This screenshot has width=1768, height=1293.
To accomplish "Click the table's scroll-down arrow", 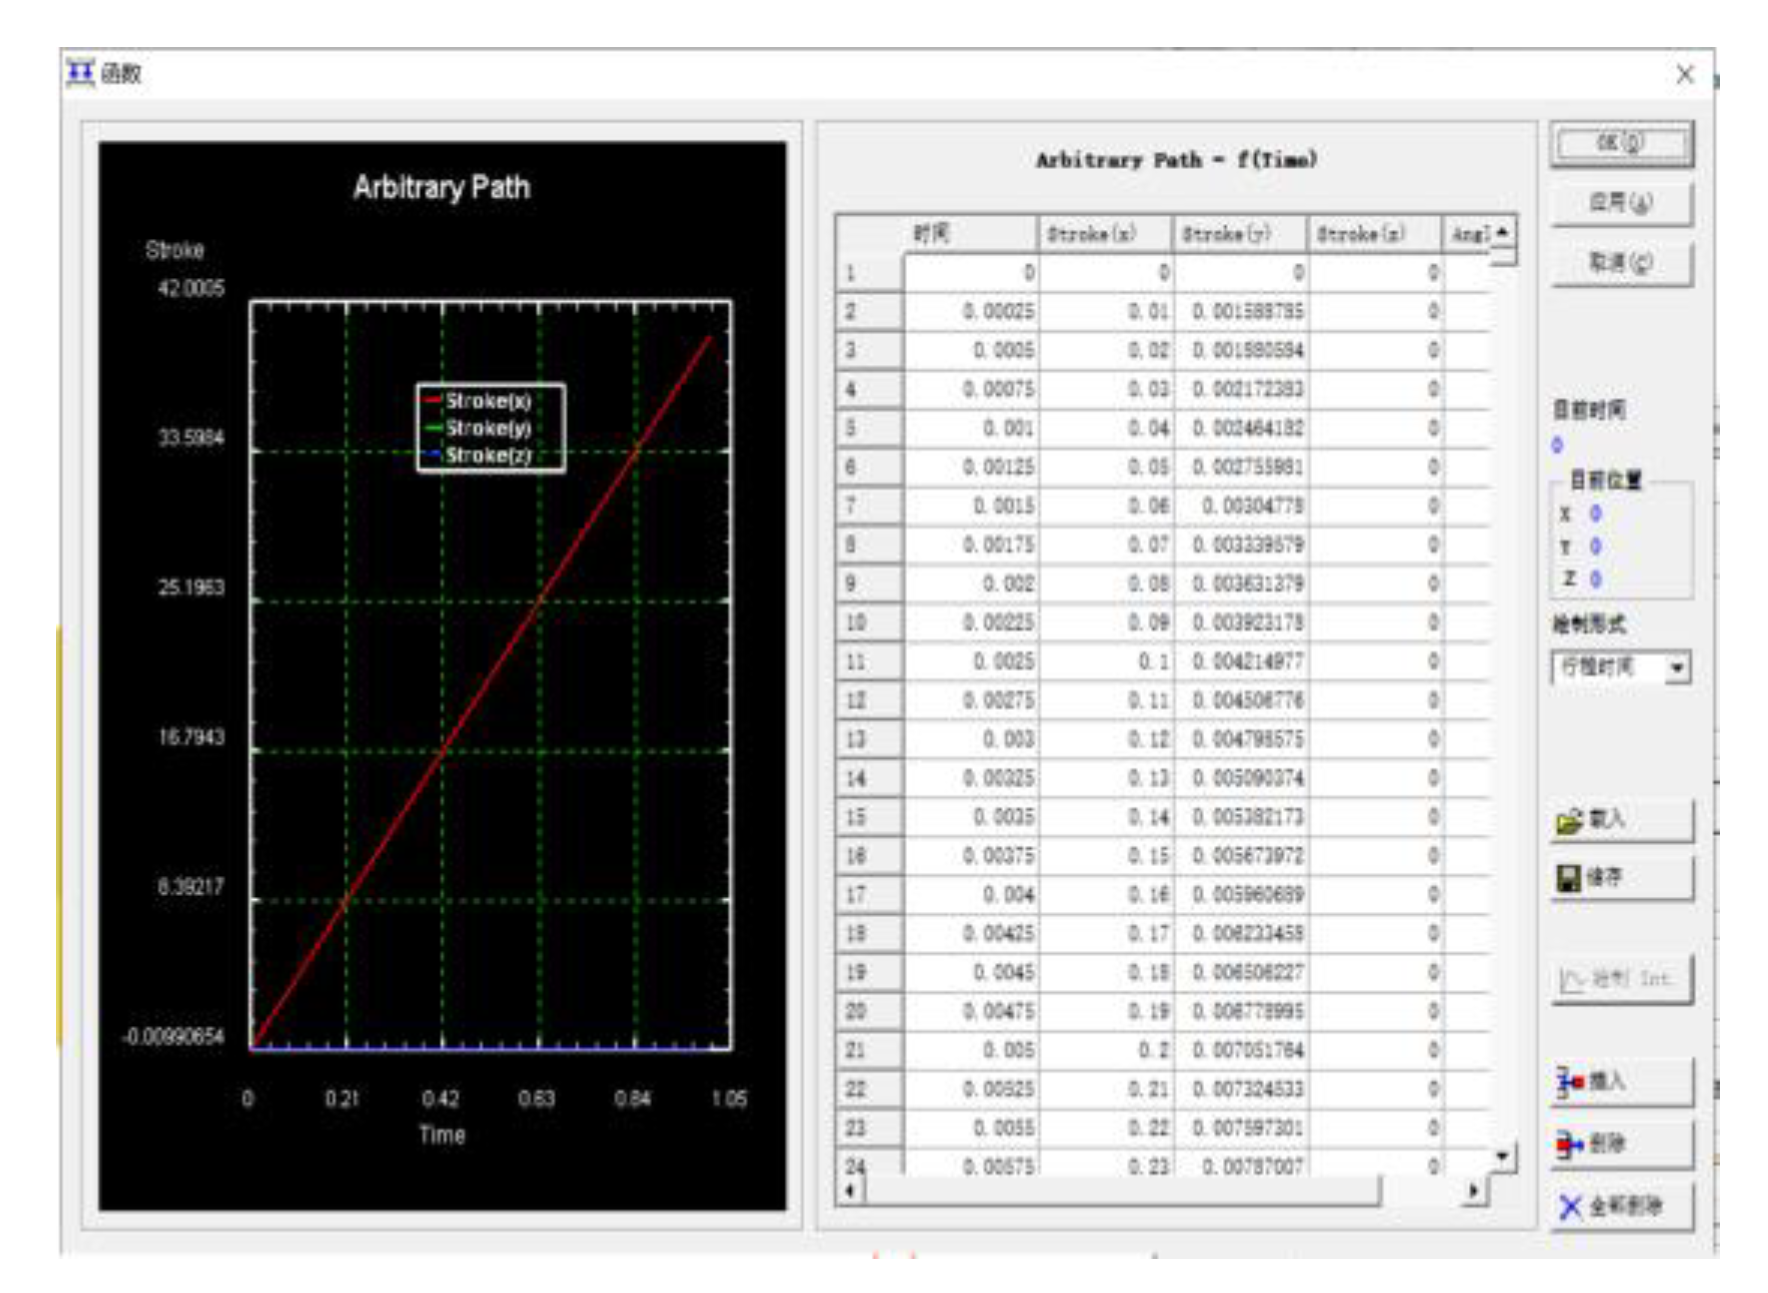I will pyautogui.click(x=1502, y=1156).
